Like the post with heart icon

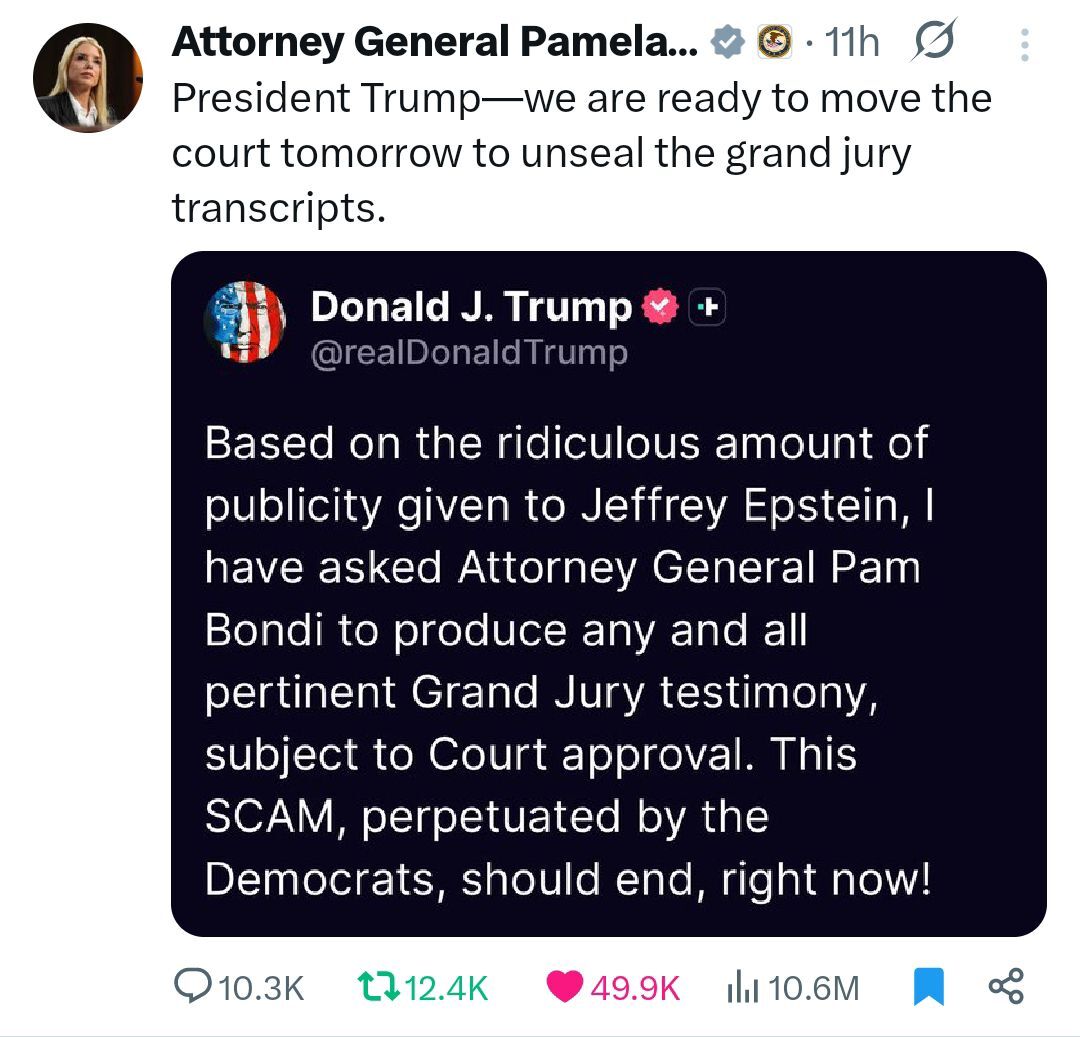[x=565, y=986]
